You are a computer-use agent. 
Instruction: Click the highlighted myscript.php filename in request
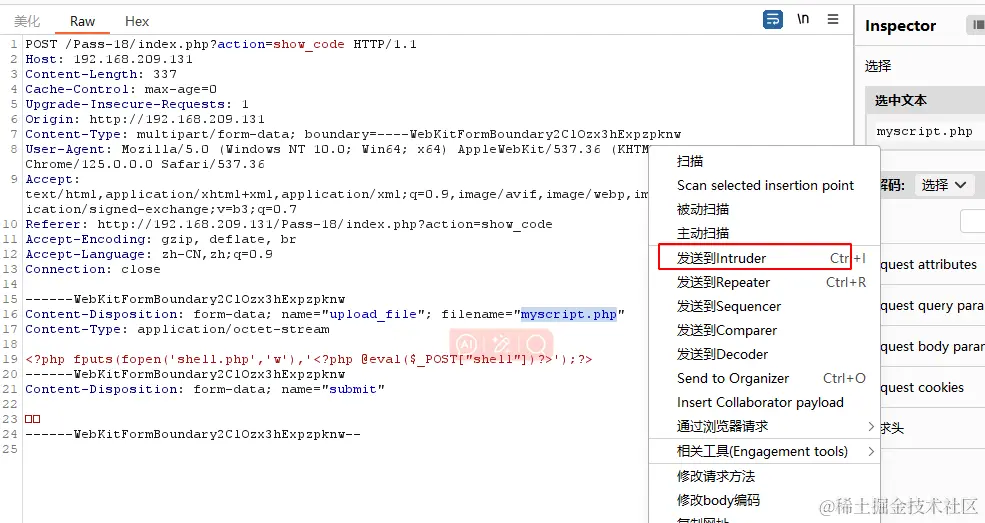pyautogui.click(x=569, y=314)
